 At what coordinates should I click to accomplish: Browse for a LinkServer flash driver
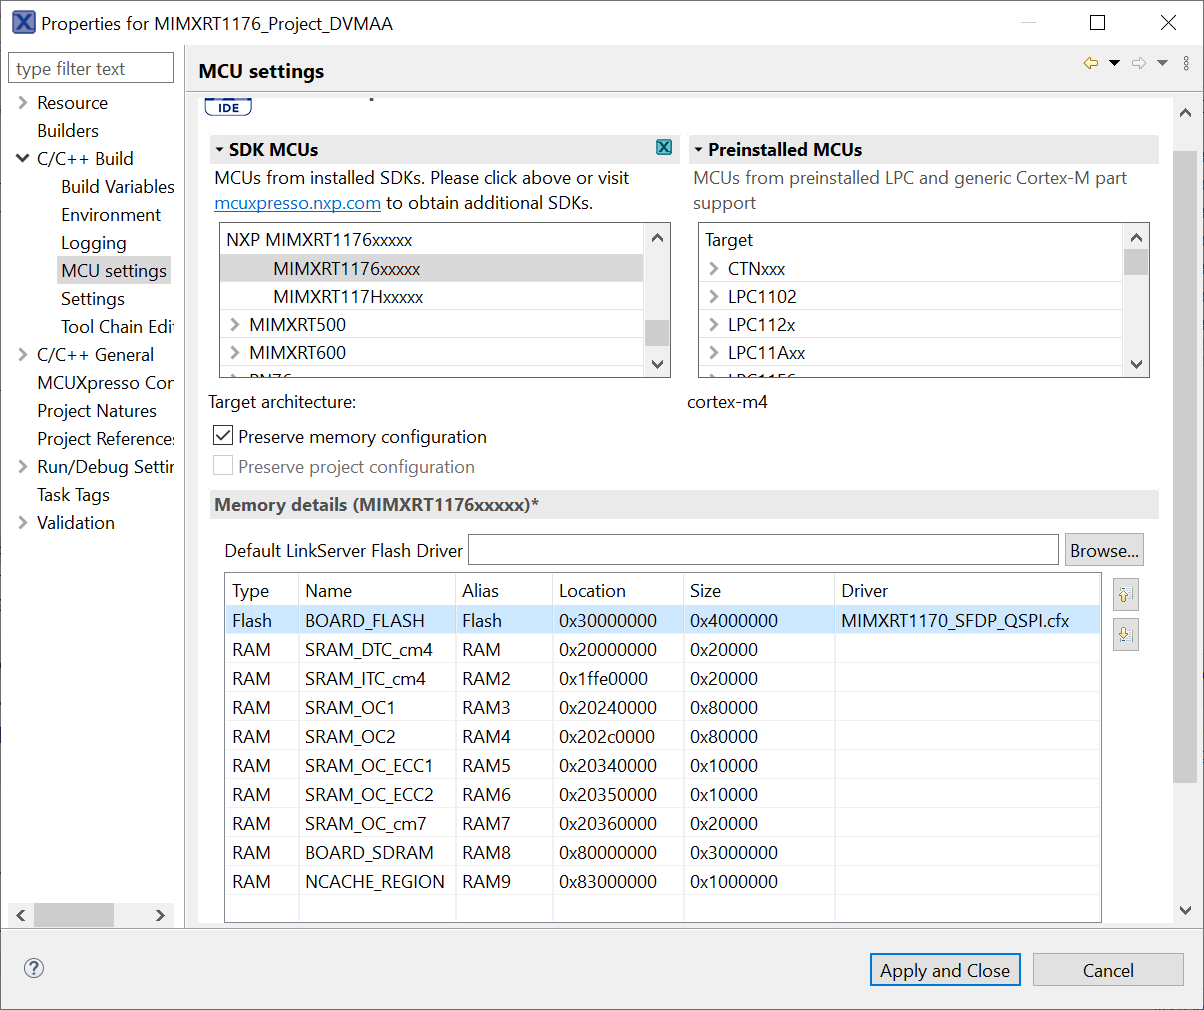[1104, 550]
